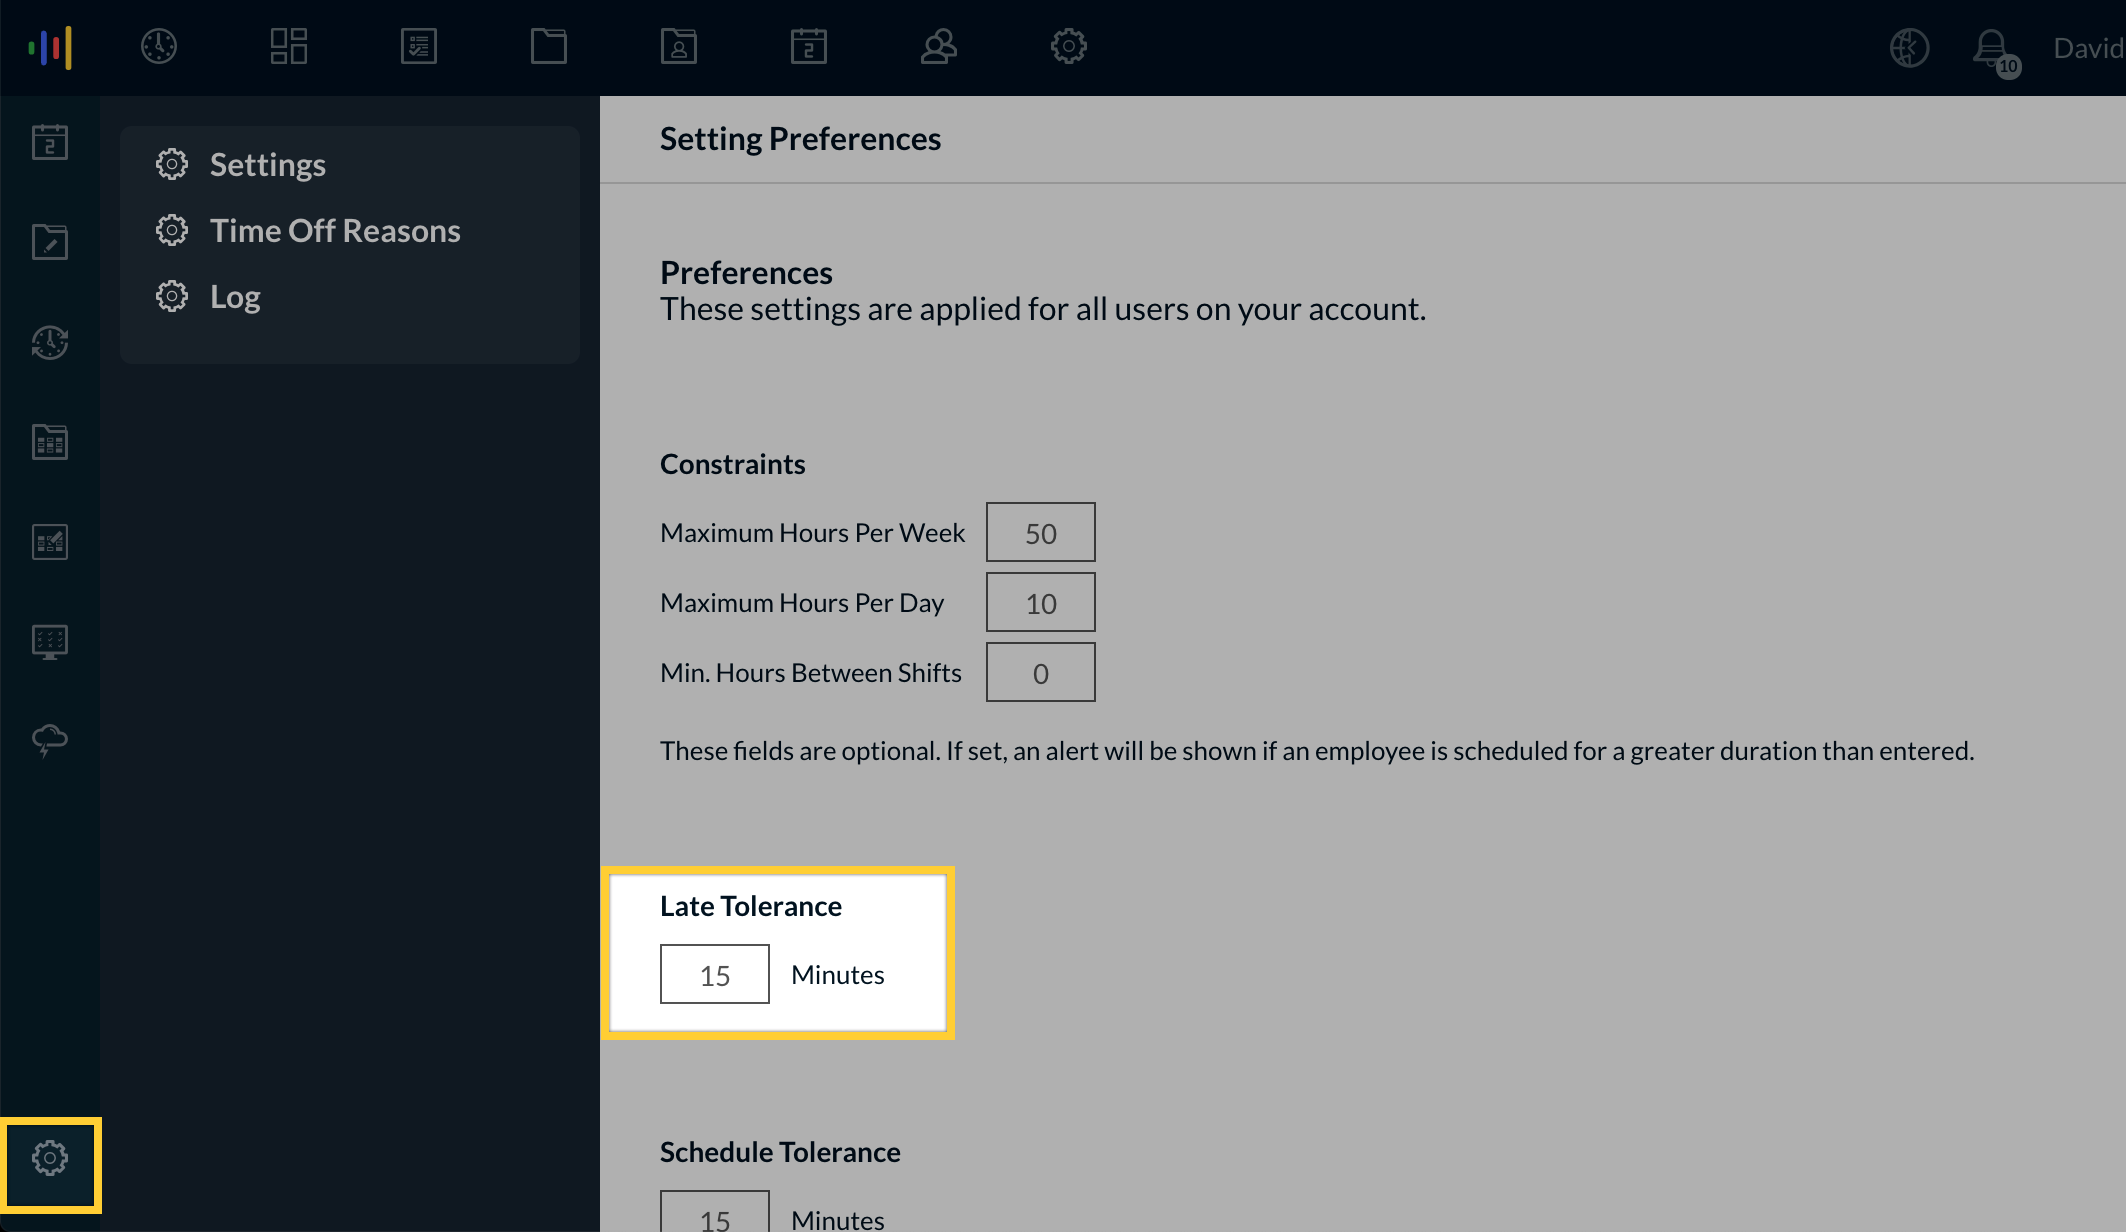This screenshot has height=1232, width=2126.
Task: Click the 'These fields are optional' note
Action: pyautogui.click(x=1317, y=750)
